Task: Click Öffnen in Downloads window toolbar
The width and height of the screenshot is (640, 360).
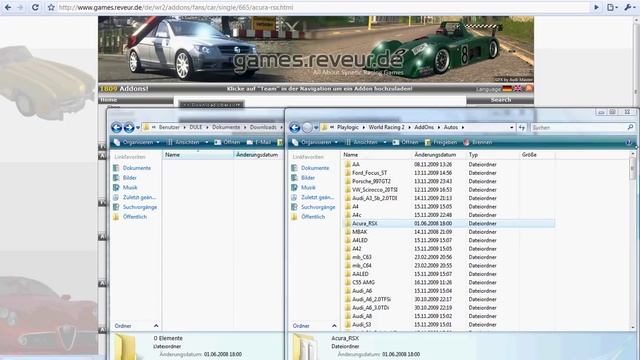Action: [227, 142]
